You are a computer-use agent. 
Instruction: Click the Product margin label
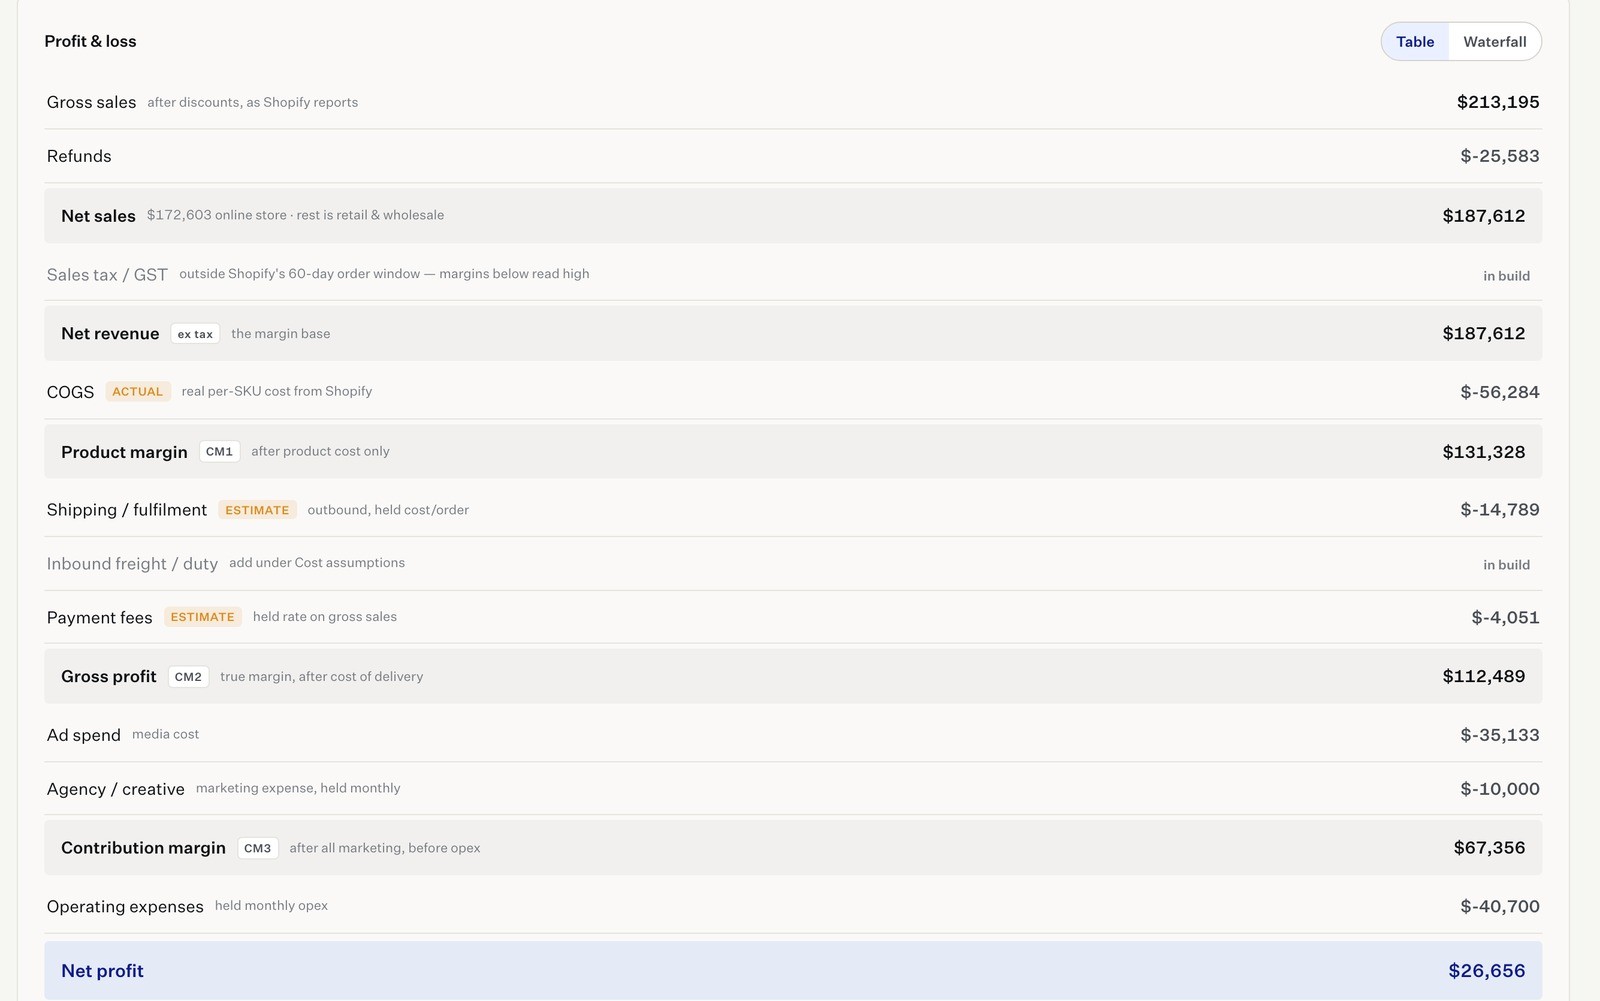pyautogui.click(x=124, y=452)
